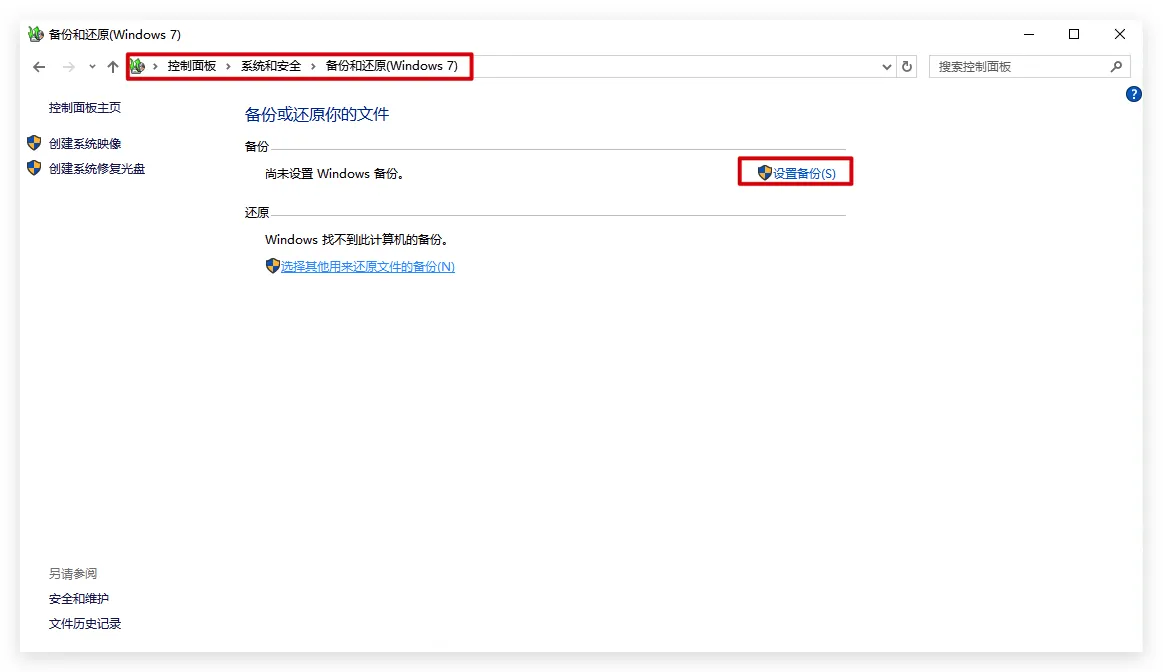Expand the address bar history dropdown
Viewport: 1163px width, 672px height.
coord(887,67)
